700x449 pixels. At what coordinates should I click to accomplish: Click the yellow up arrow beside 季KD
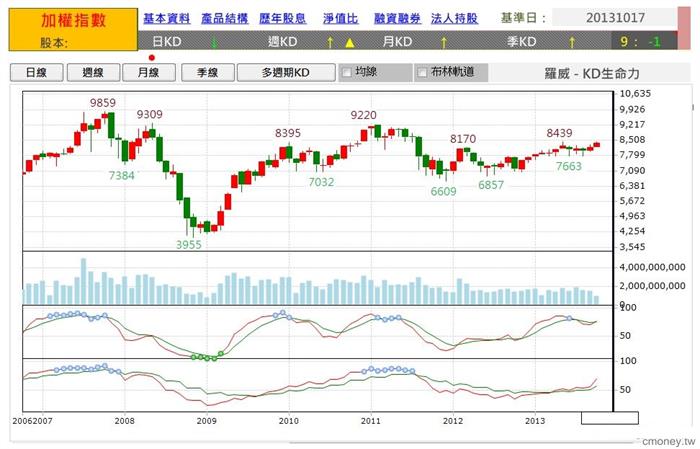click(x=571, y=42)
